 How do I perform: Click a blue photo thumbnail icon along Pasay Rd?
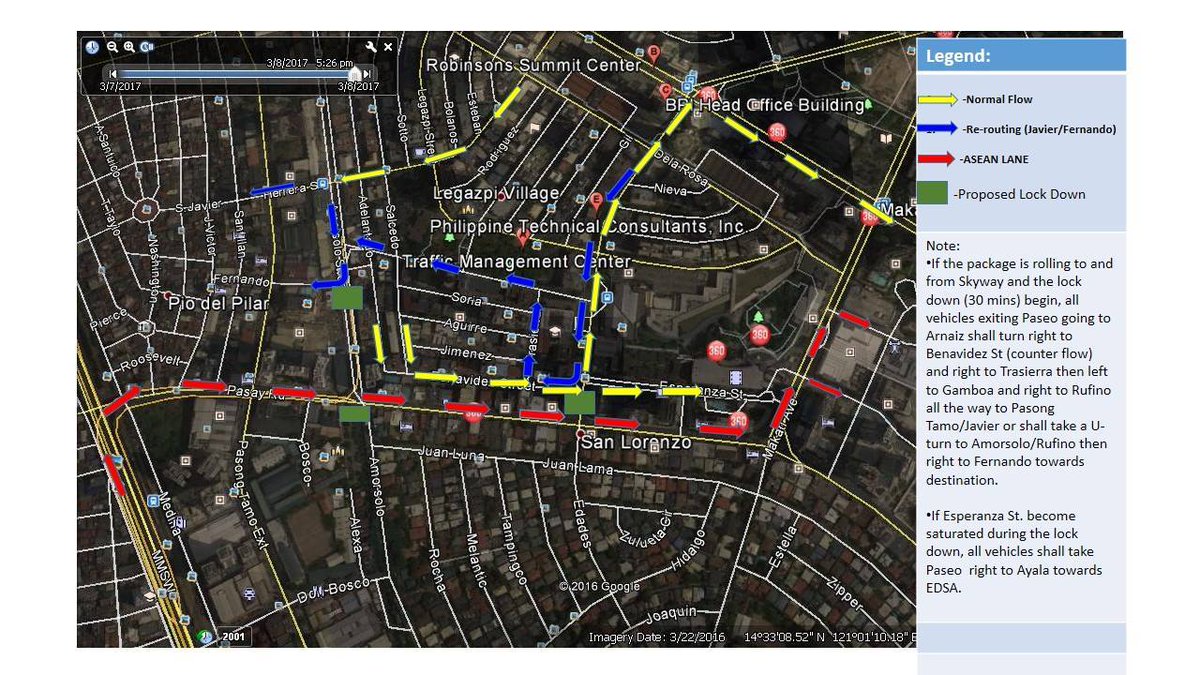pos(248,375)
